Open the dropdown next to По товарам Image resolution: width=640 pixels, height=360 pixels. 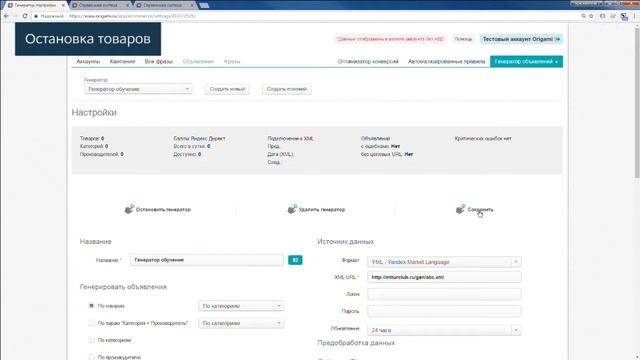(x=241, y=306)
